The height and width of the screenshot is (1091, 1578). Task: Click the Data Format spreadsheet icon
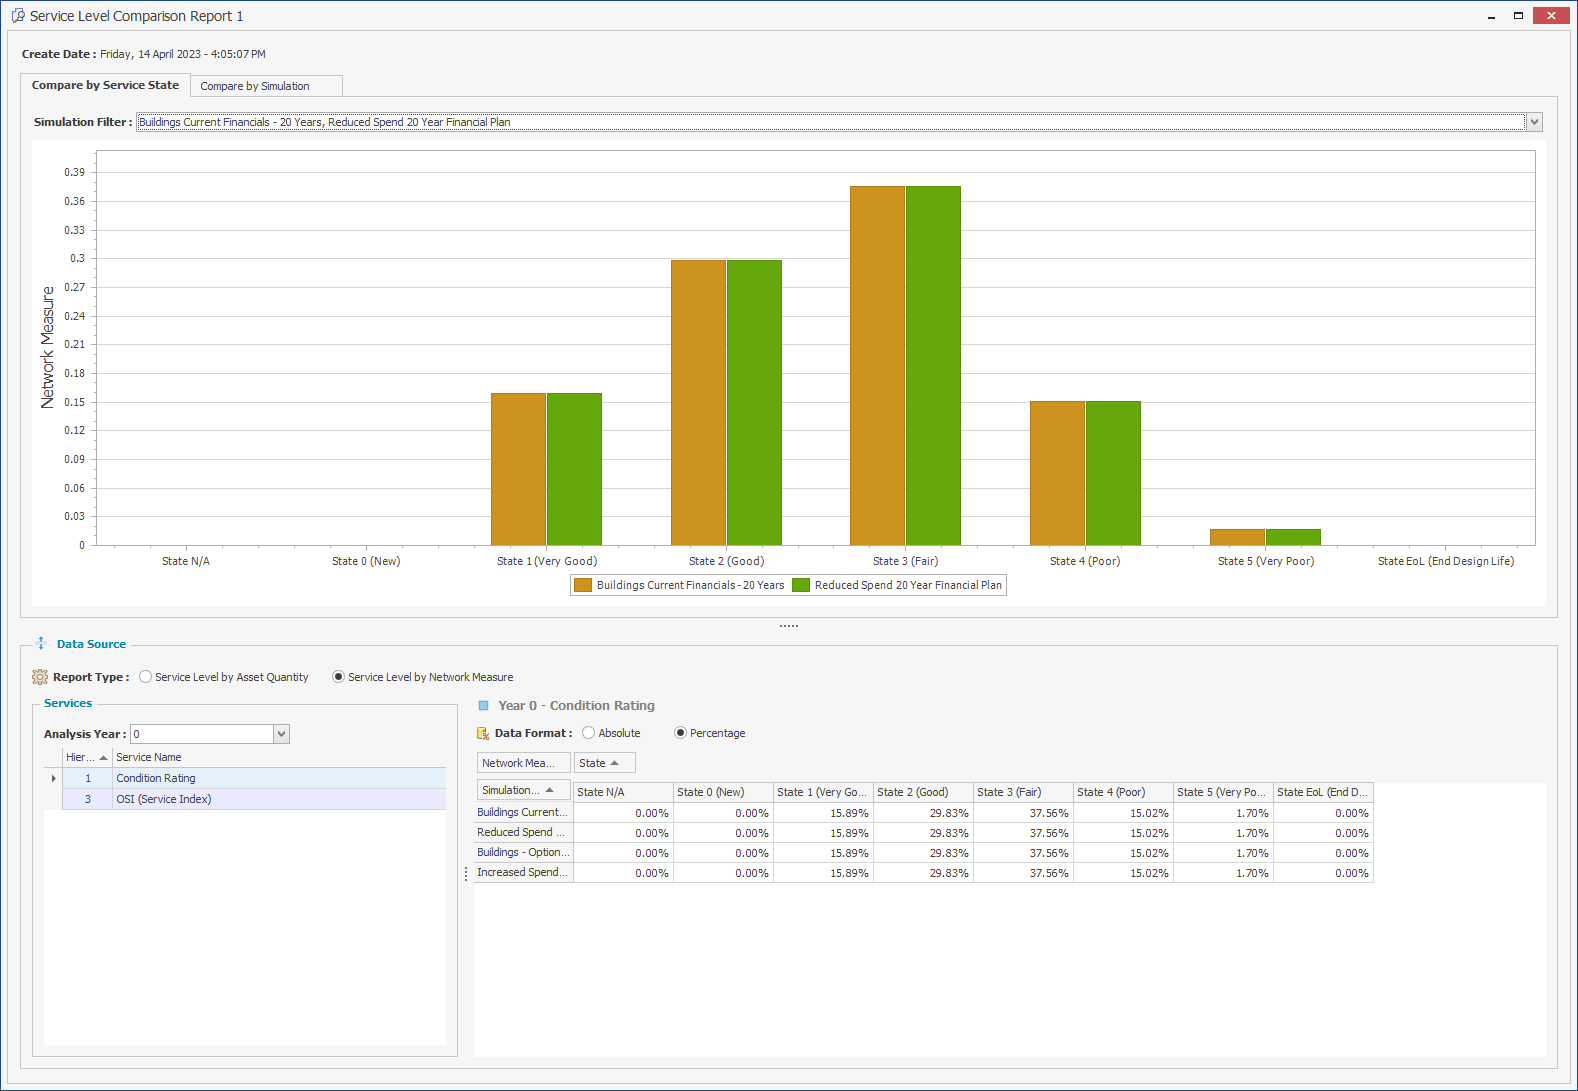coord(483,733)
